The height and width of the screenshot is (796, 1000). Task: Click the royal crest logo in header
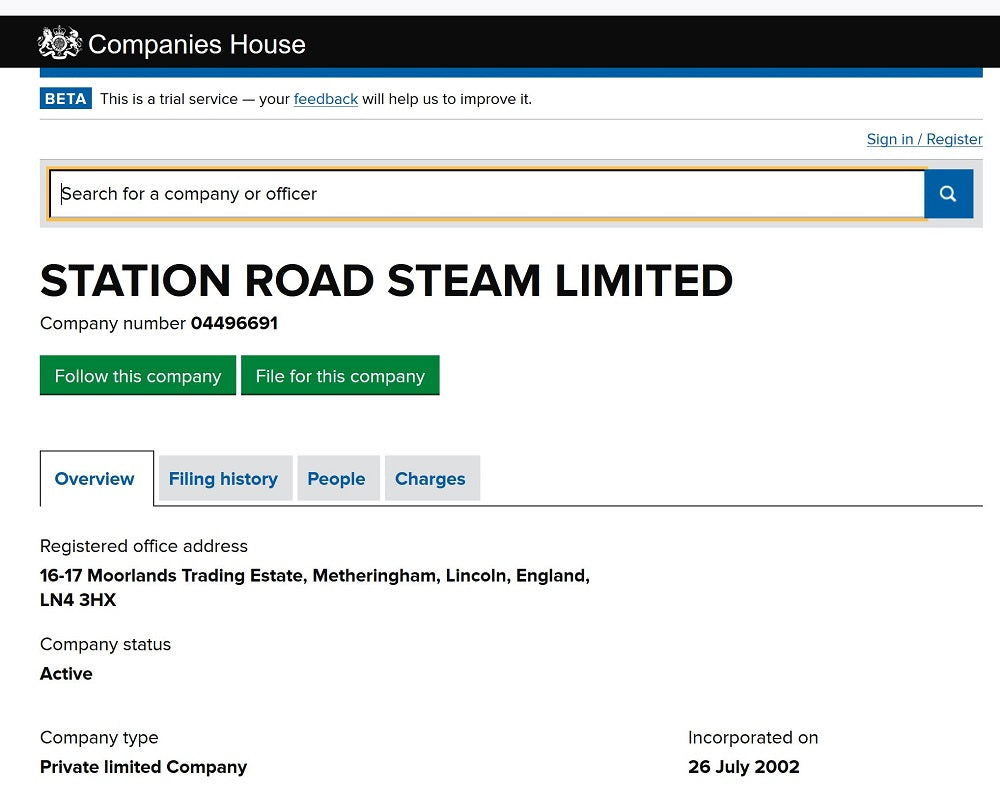59,43
